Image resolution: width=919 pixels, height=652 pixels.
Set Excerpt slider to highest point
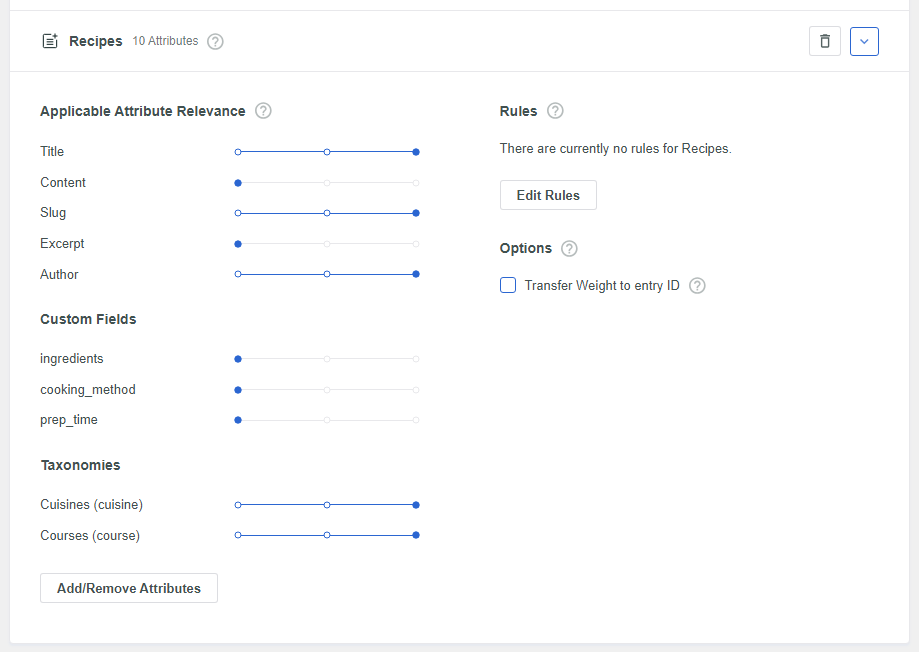click(x=416, y=244)
